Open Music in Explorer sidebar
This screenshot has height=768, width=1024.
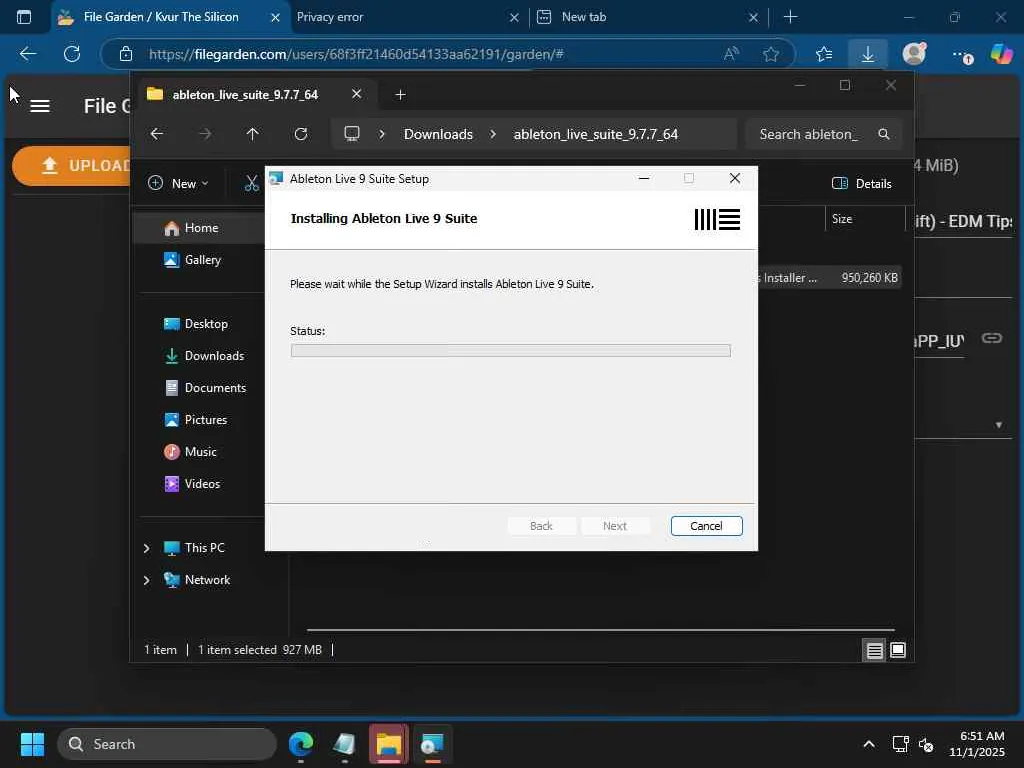tap(199, 452)
